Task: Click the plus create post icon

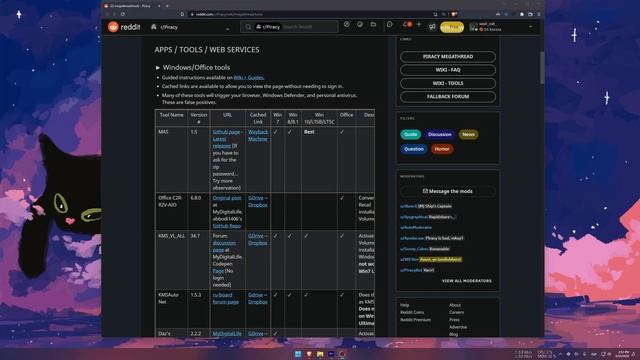Action: (418, 24)
